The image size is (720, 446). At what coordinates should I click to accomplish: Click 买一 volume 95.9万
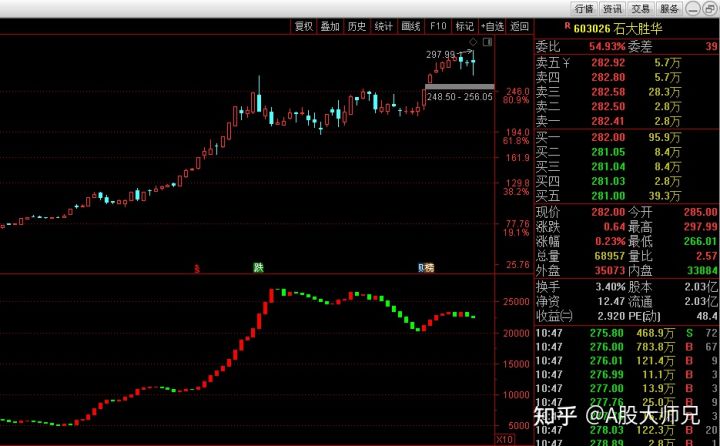coord(664,137)
